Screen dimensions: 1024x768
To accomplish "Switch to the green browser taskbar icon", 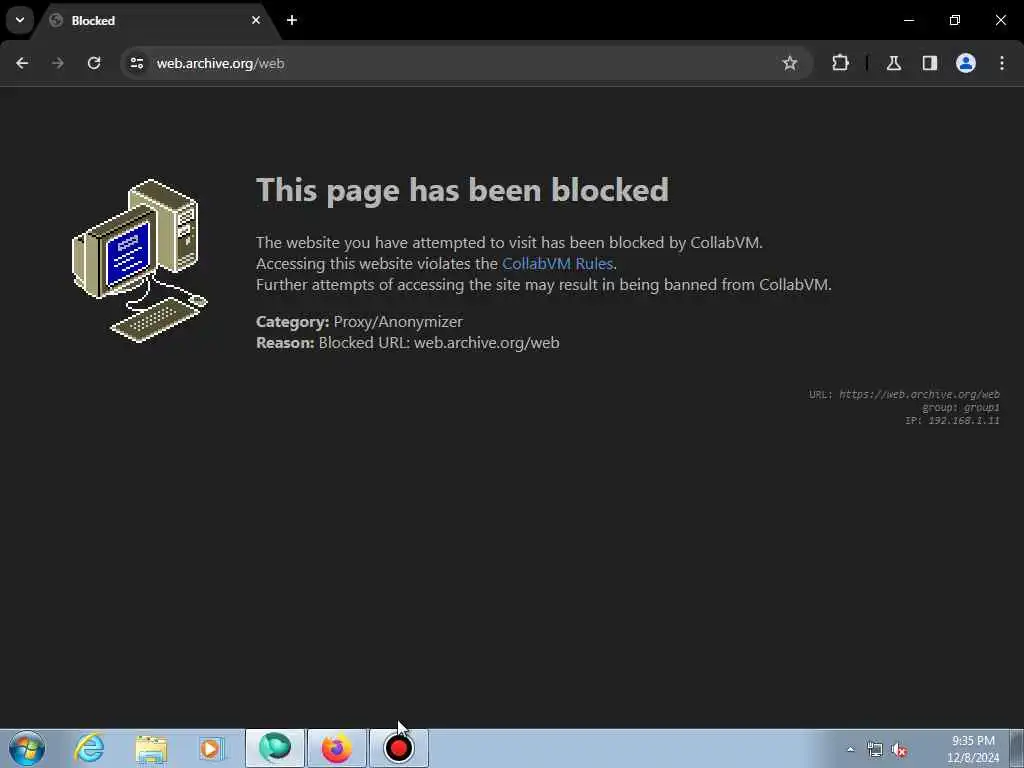I will 275,748.
